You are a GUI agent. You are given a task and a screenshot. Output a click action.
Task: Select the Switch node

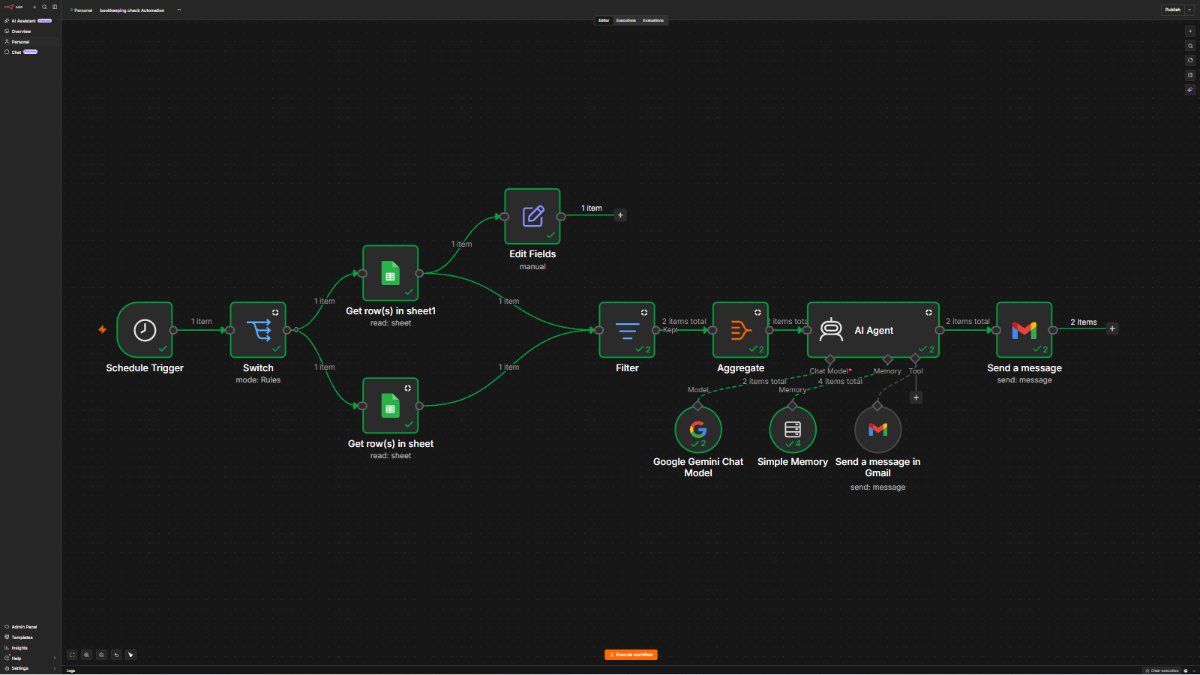[x=258, y=330]
